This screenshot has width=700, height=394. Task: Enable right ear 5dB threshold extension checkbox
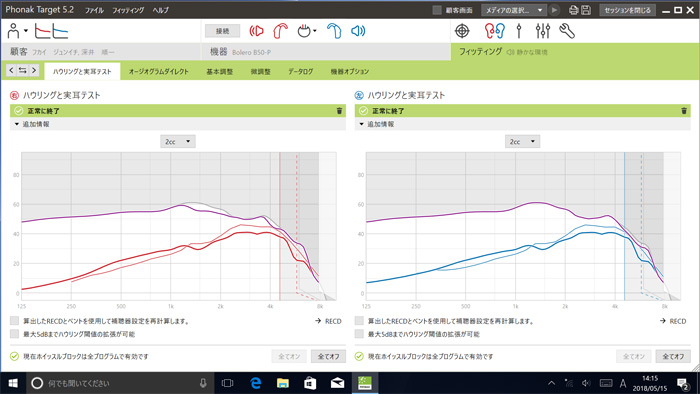tap(15, 334)
